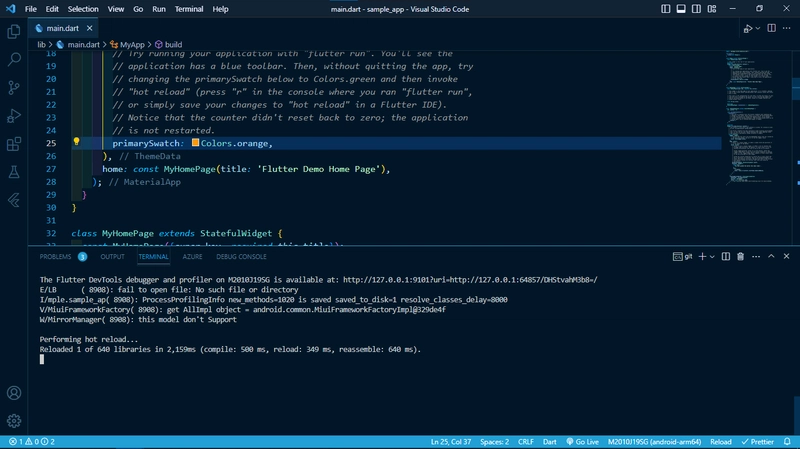Toggle Go Live server in status bar
Viewport: 800px width, 449px height.
[x=580, y=441]
